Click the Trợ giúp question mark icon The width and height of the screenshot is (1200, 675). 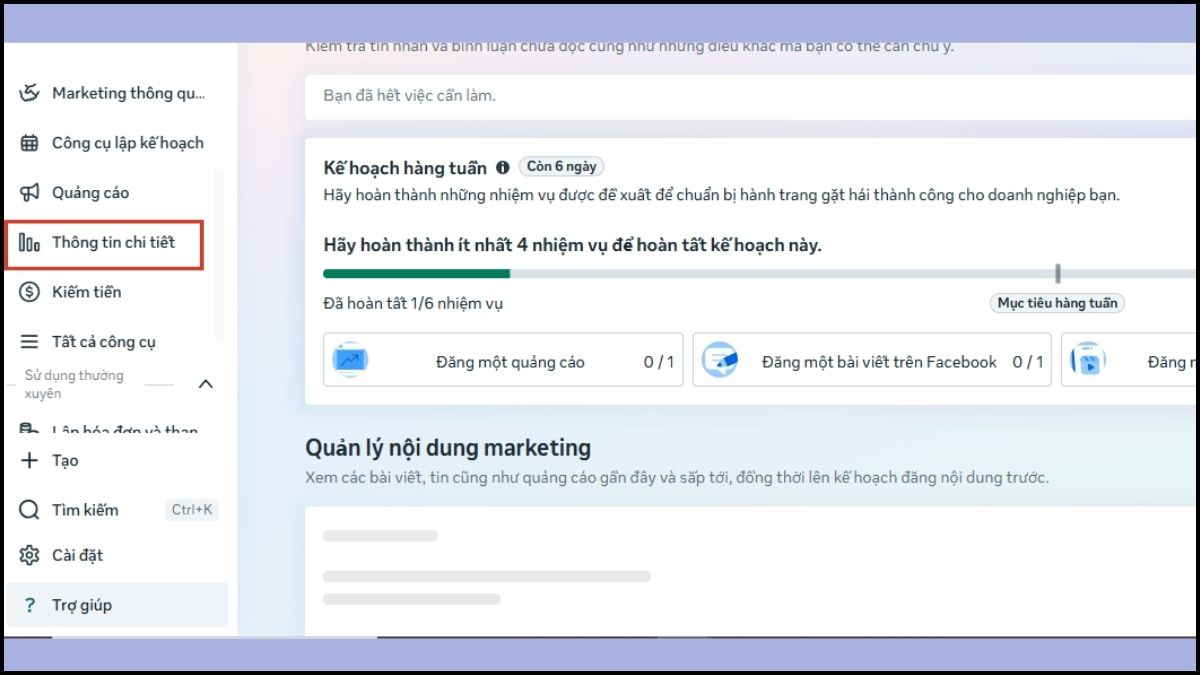pyautogui.click(x=30, y=606)
